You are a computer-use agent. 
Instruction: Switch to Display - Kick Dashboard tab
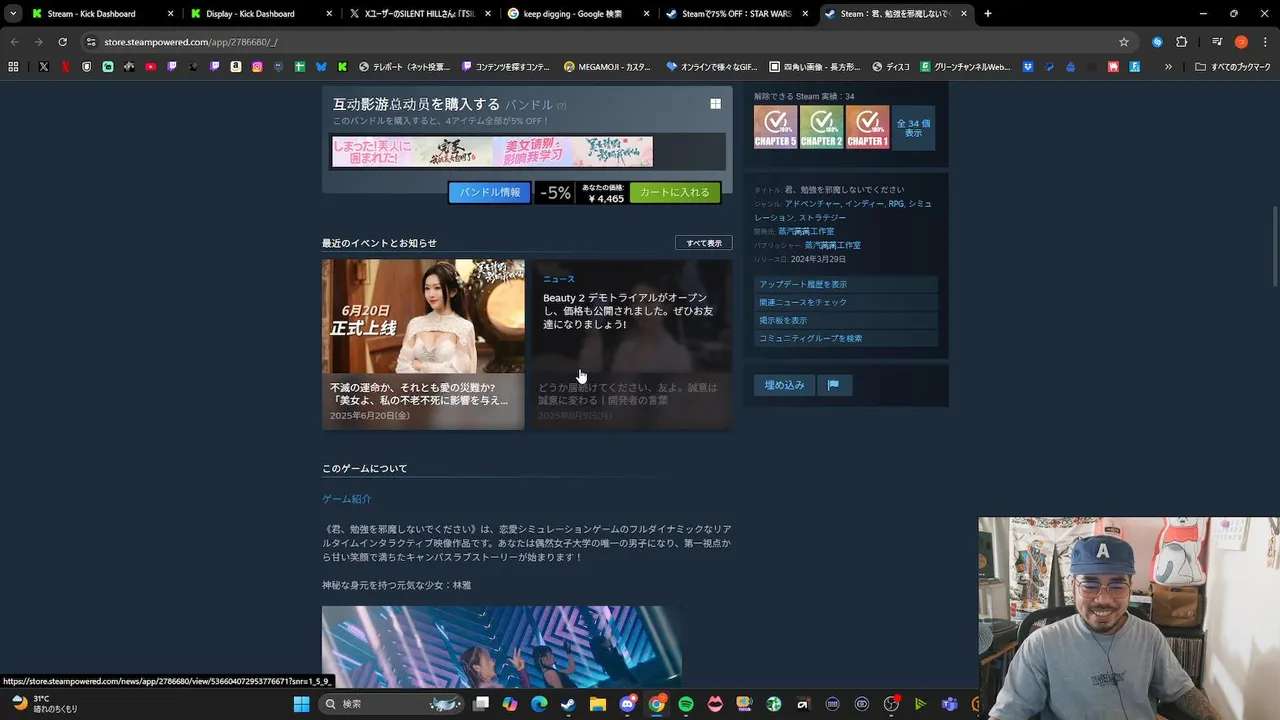250,14
